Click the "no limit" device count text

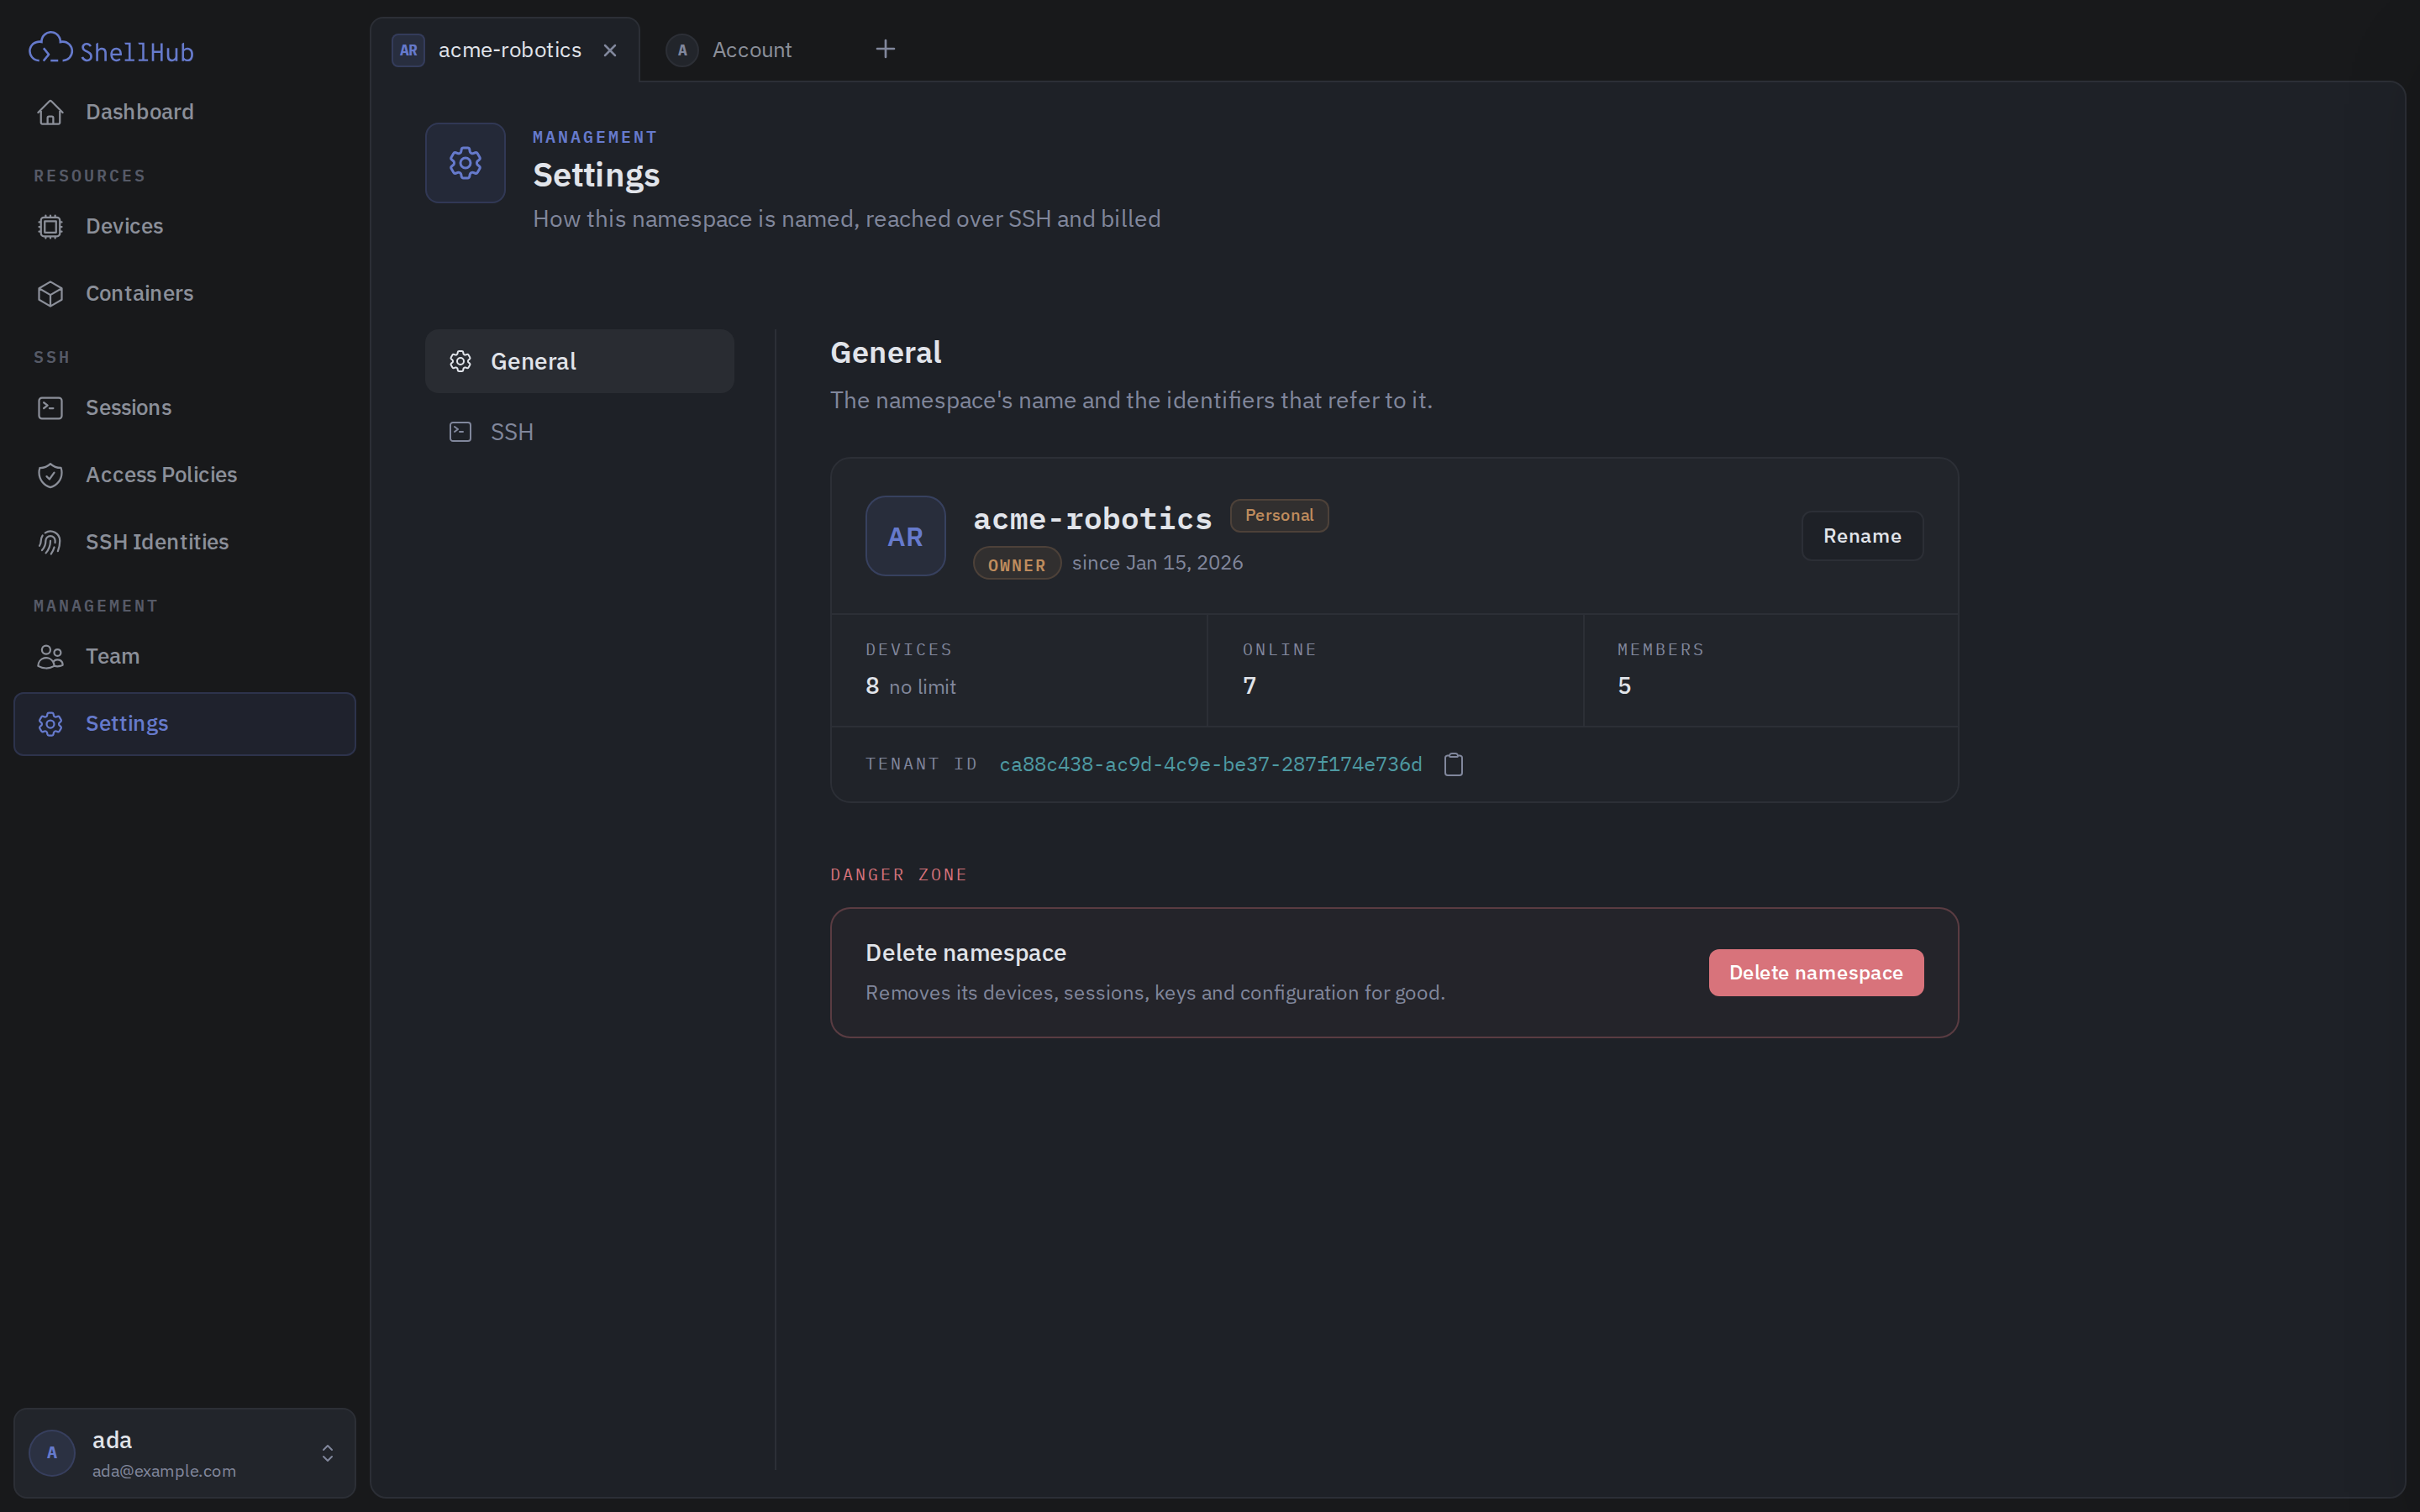tap(922, 687)
